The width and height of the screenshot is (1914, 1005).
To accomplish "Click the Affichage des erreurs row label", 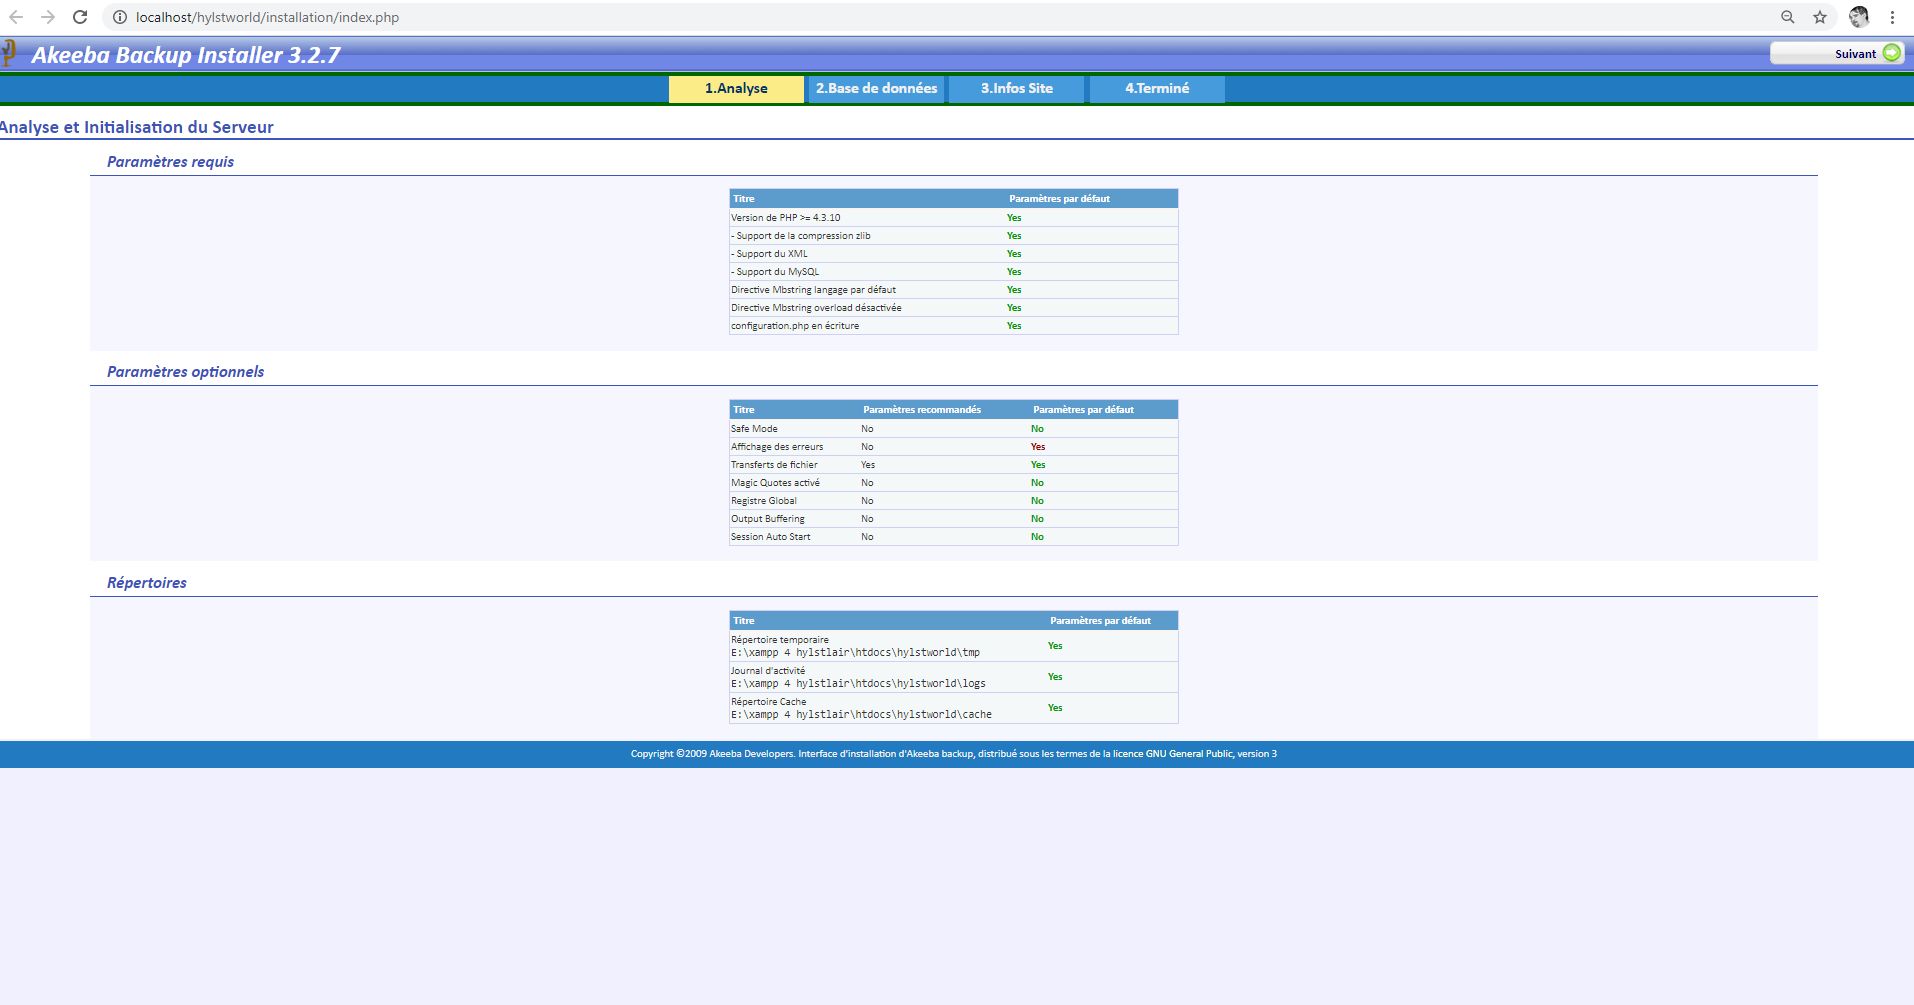I will (777, 447).
